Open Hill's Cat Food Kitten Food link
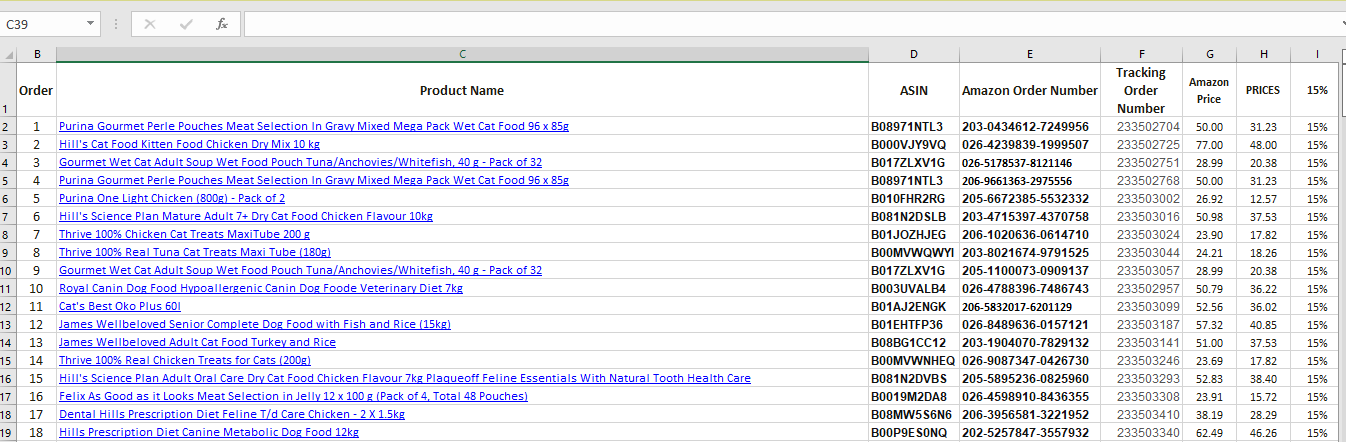This screenshot has width=1346, height=442. click(x=189, y=144)
